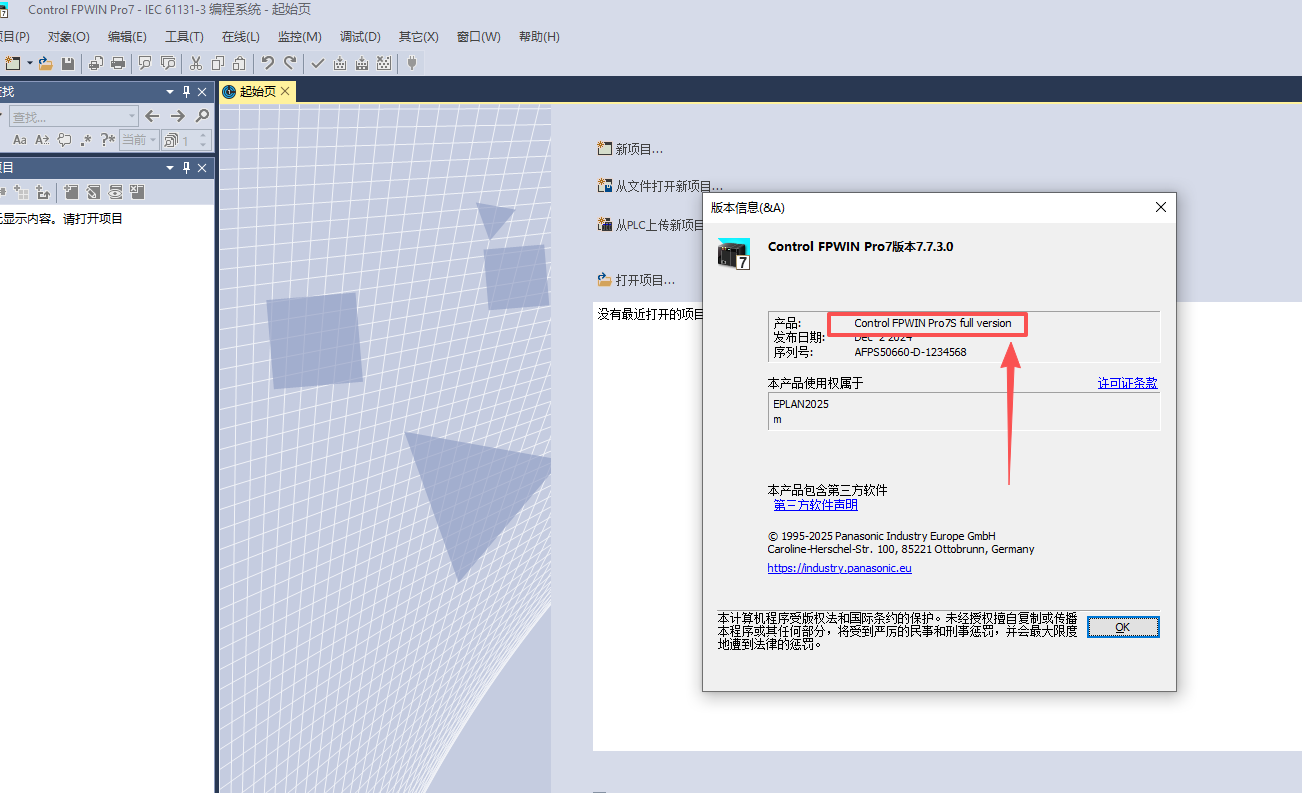Click the online mode plug icon
1302x793 pixels.
point(411,64)
